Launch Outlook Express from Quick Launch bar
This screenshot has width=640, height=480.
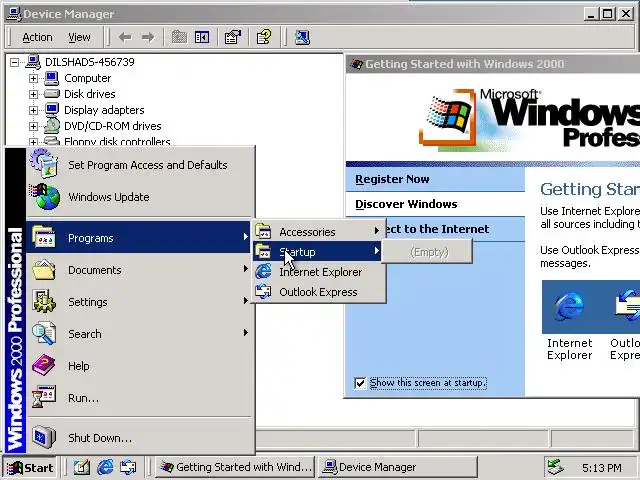(x=128, y=467)
